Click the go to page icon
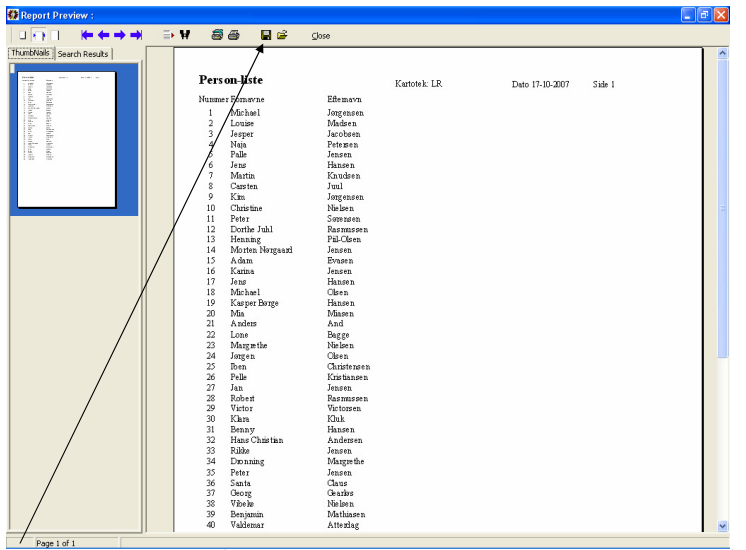The width and height of the screenshot is (746, 550). click(168, 35)
